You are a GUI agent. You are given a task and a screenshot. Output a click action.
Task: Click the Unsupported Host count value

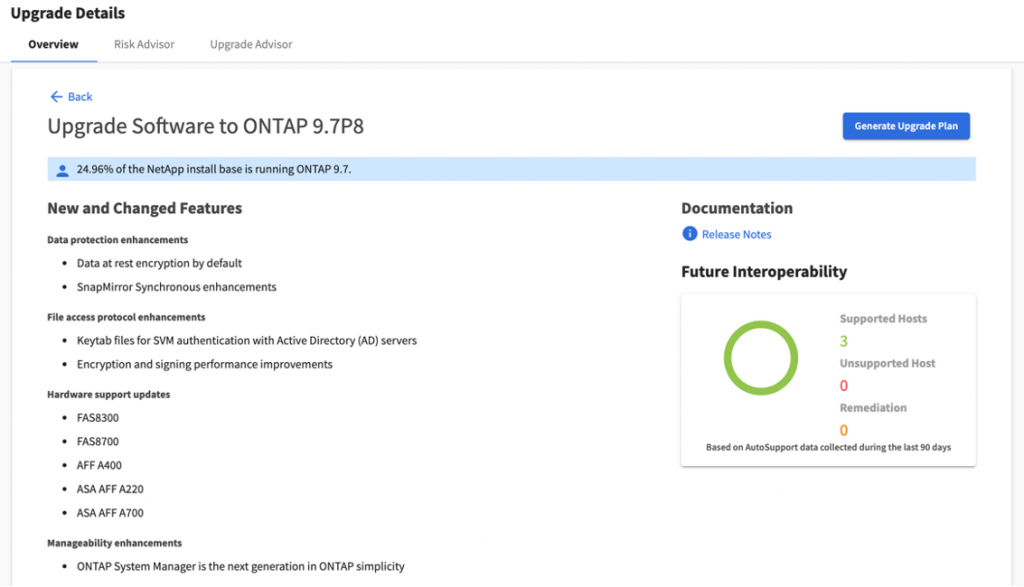(844, 385)
